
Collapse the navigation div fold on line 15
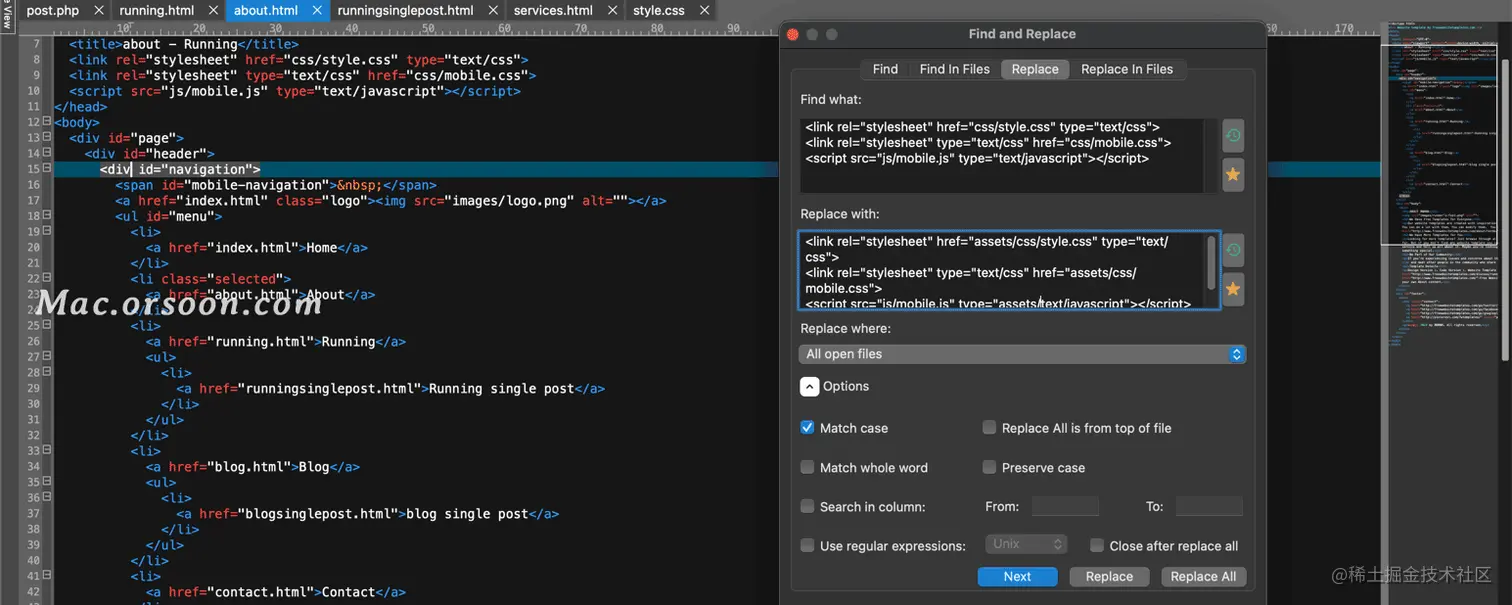(46, 169)
